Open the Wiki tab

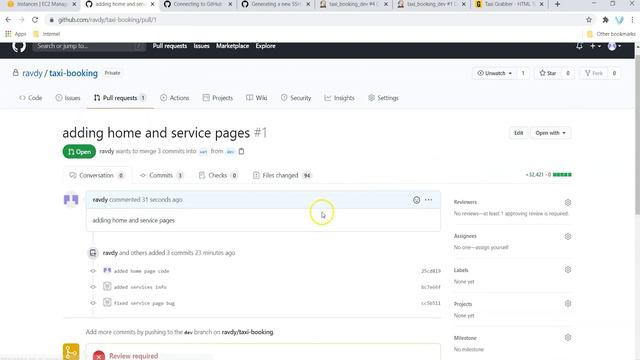tap(257, 98)
